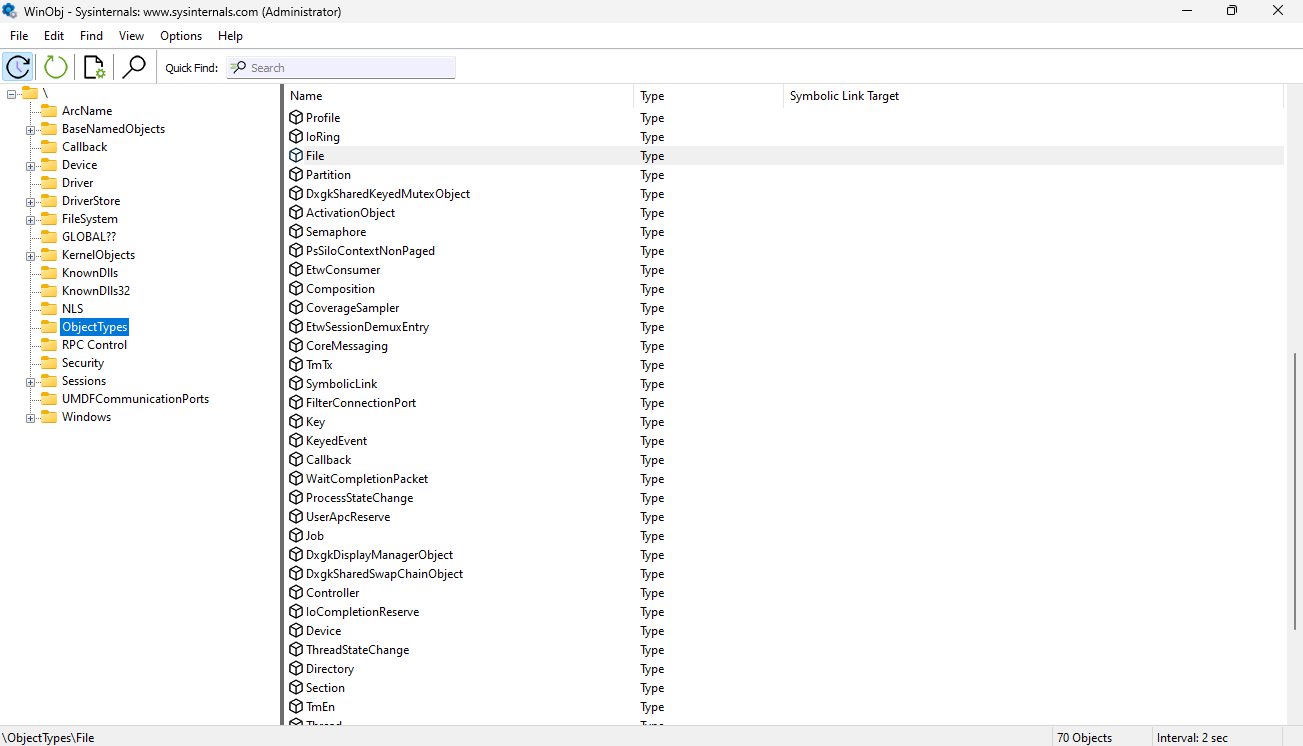Image resolution: width=1303 pixels, height=746 pixels.
Task: Click the green Refresh toolbar icon
Action: point(56,67)
